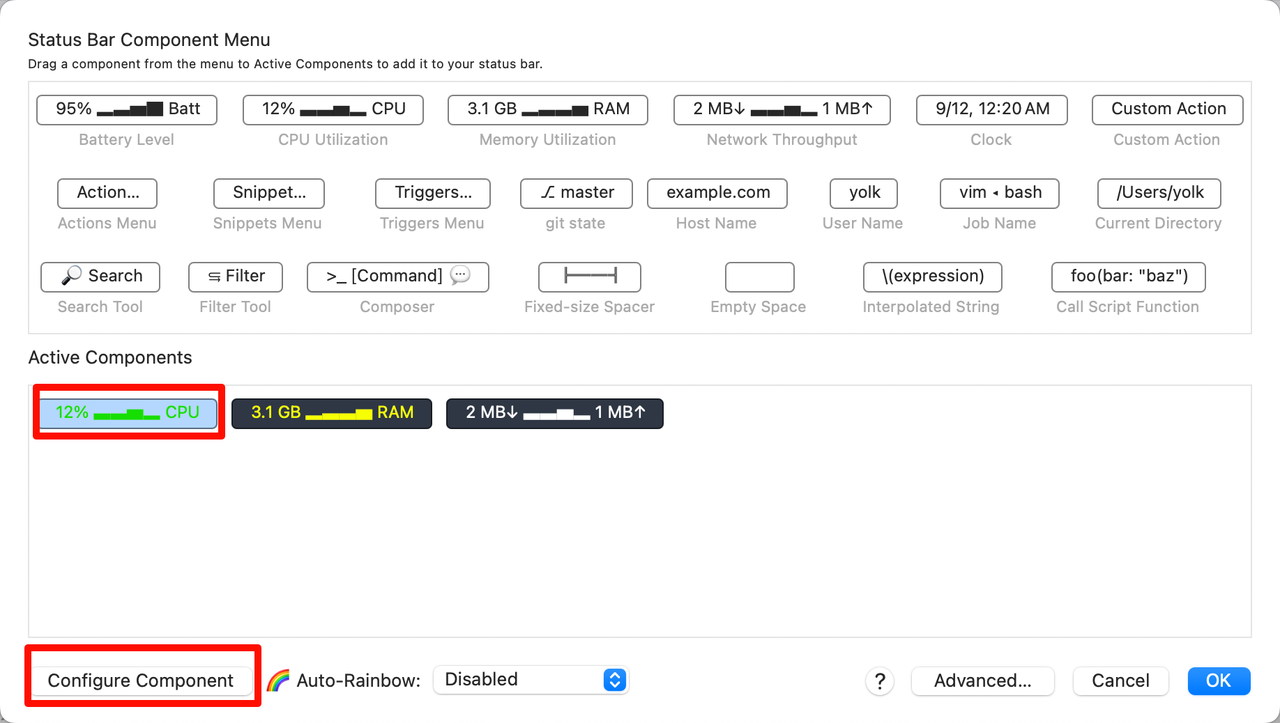Viewport: 1280px width, 723px height.
Task: Select the Network Throughput menu component
Action: point(781,109)
